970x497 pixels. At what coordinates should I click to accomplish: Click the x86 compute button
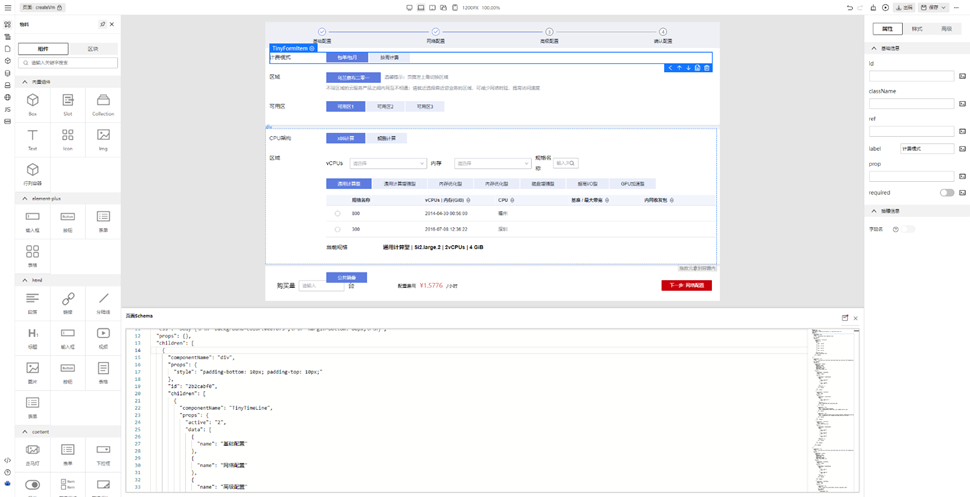tap(346, 138)
